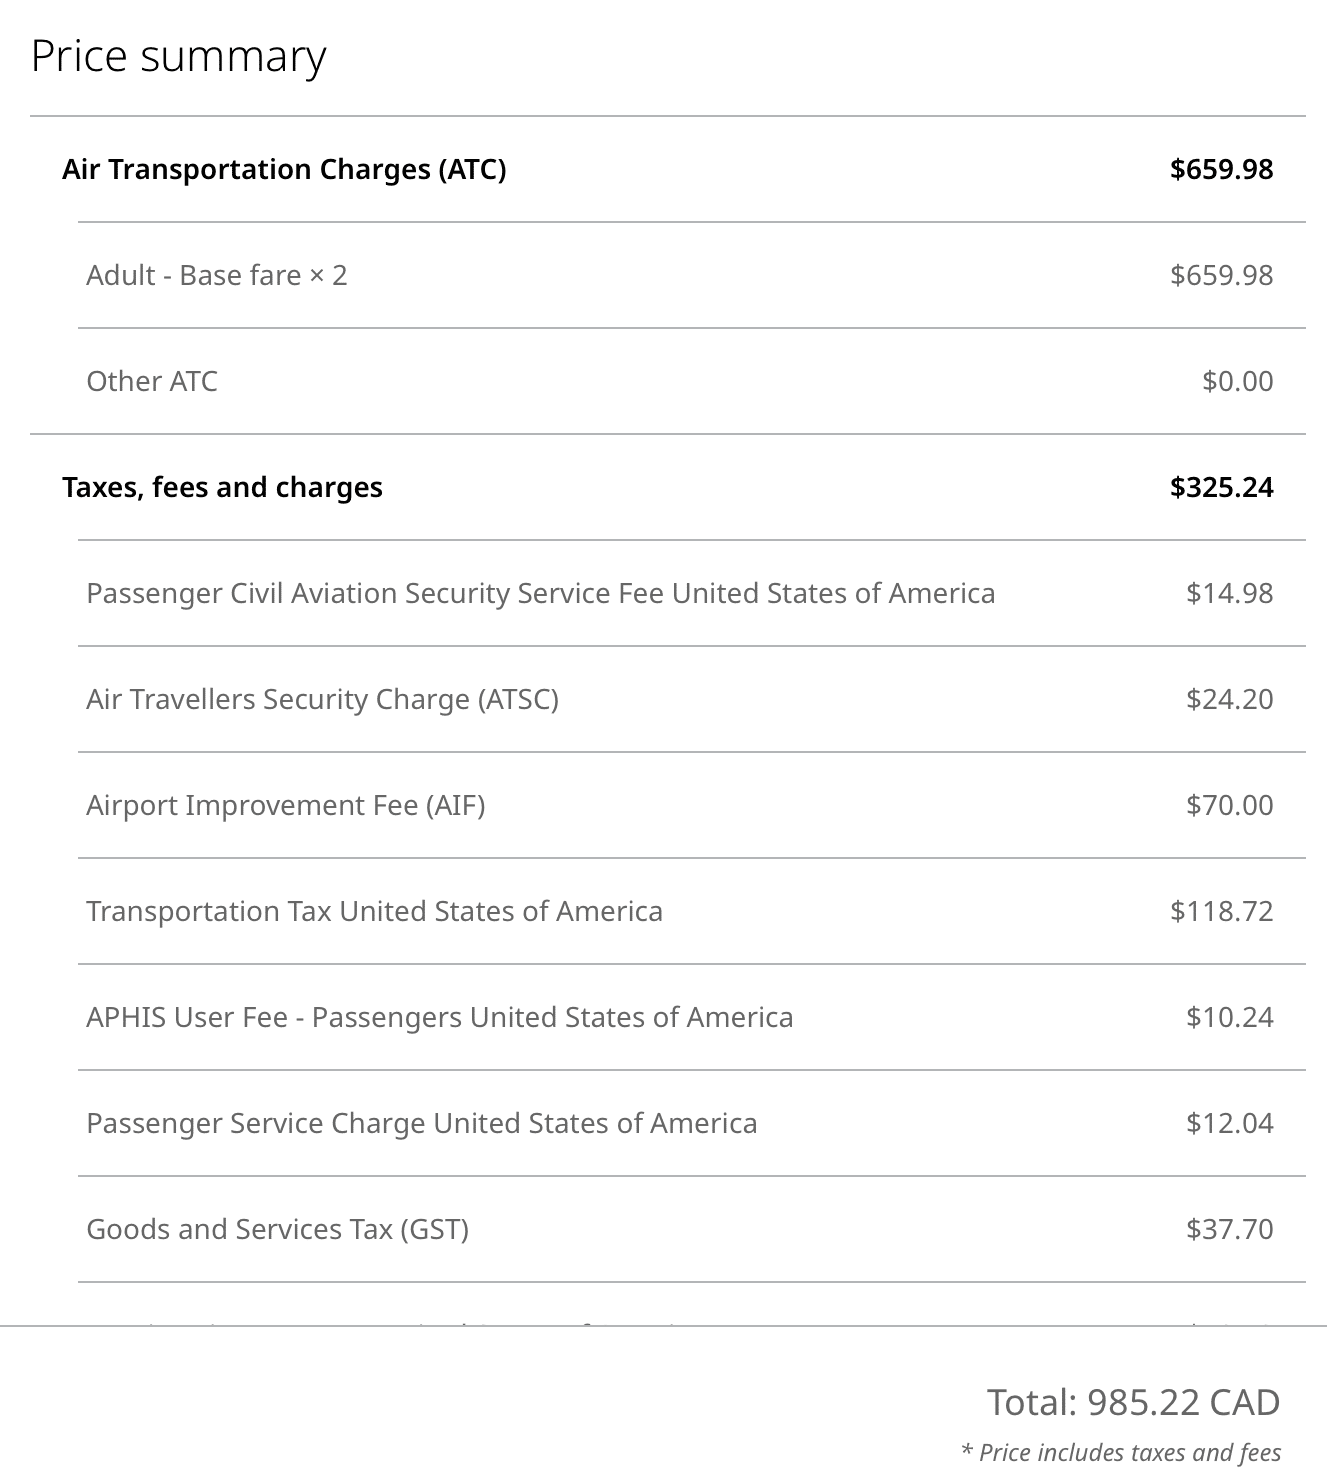Screen dimensions: 1327x1477
Task: Click Air Travellers Security Charge (ATSC) row
Action: pos(322,699)
